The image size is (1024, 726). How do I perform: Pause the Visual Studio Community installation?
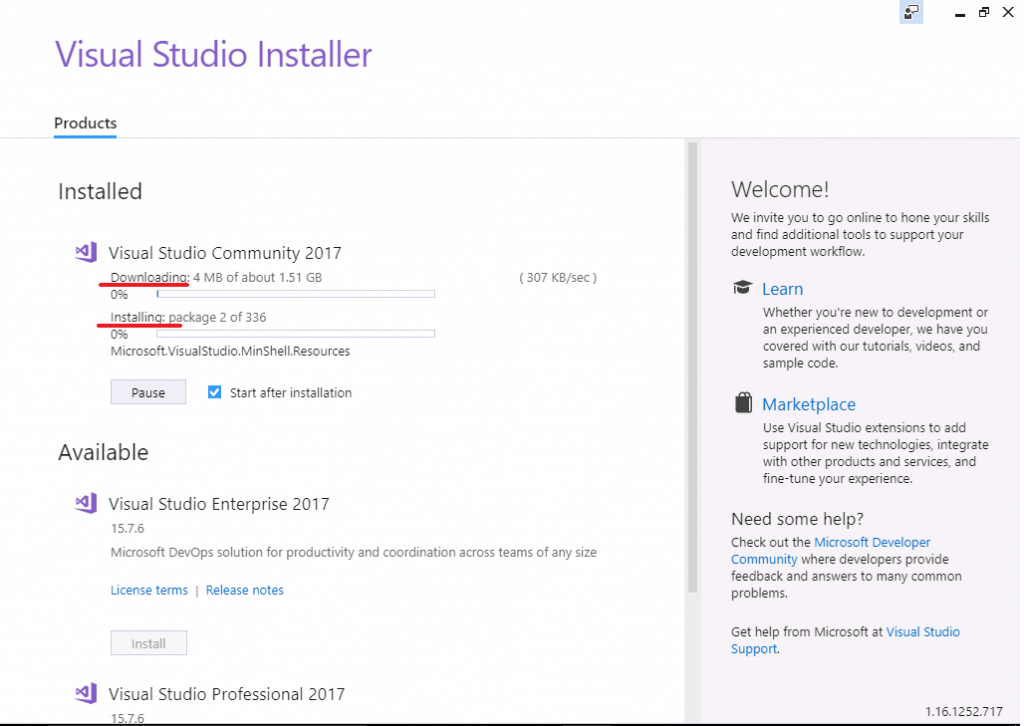point(148,391)
